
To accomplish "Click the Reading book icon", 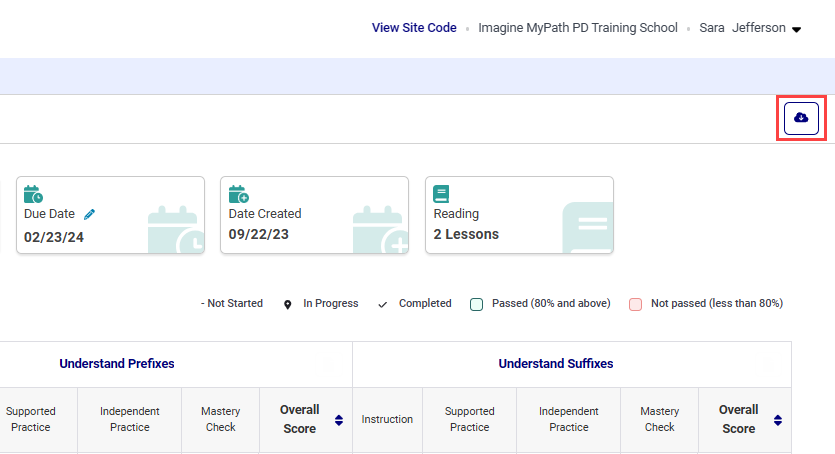I will [x=441, y=194].
